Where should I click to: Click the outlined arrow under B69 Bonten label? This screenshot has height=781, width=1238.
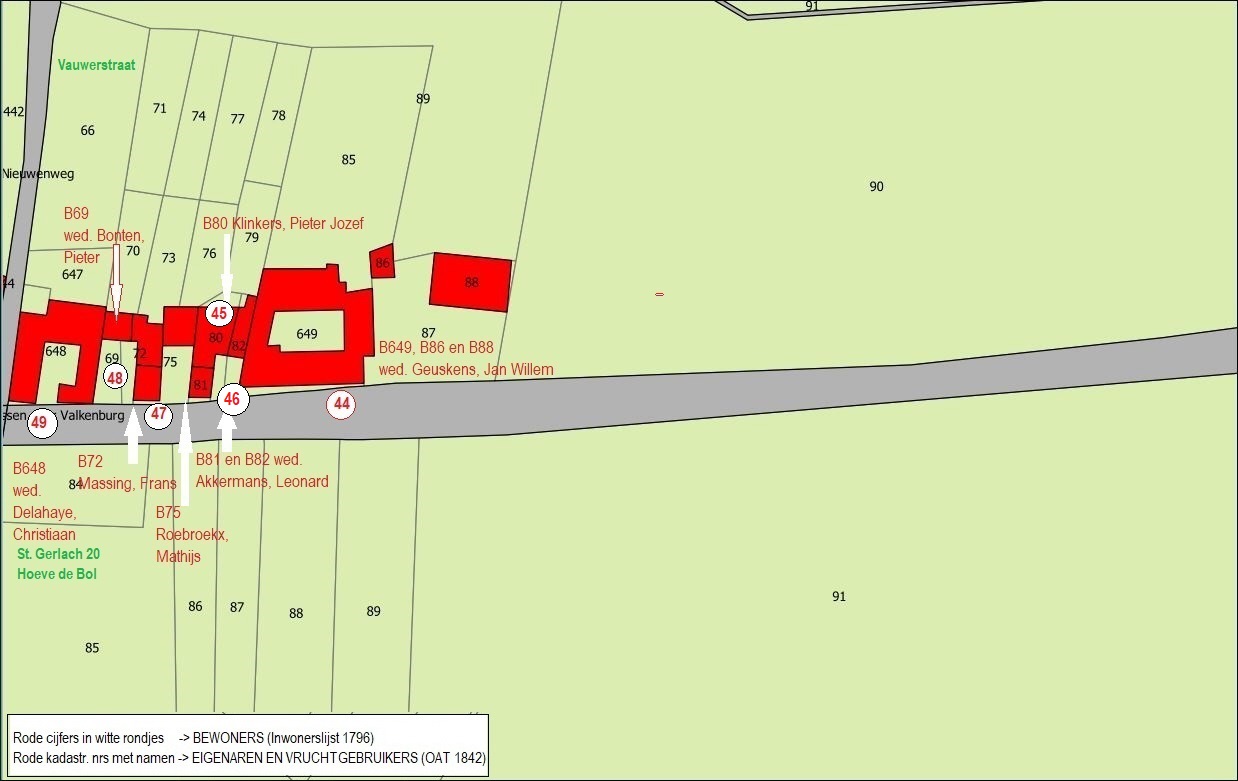tap(116, 280)
